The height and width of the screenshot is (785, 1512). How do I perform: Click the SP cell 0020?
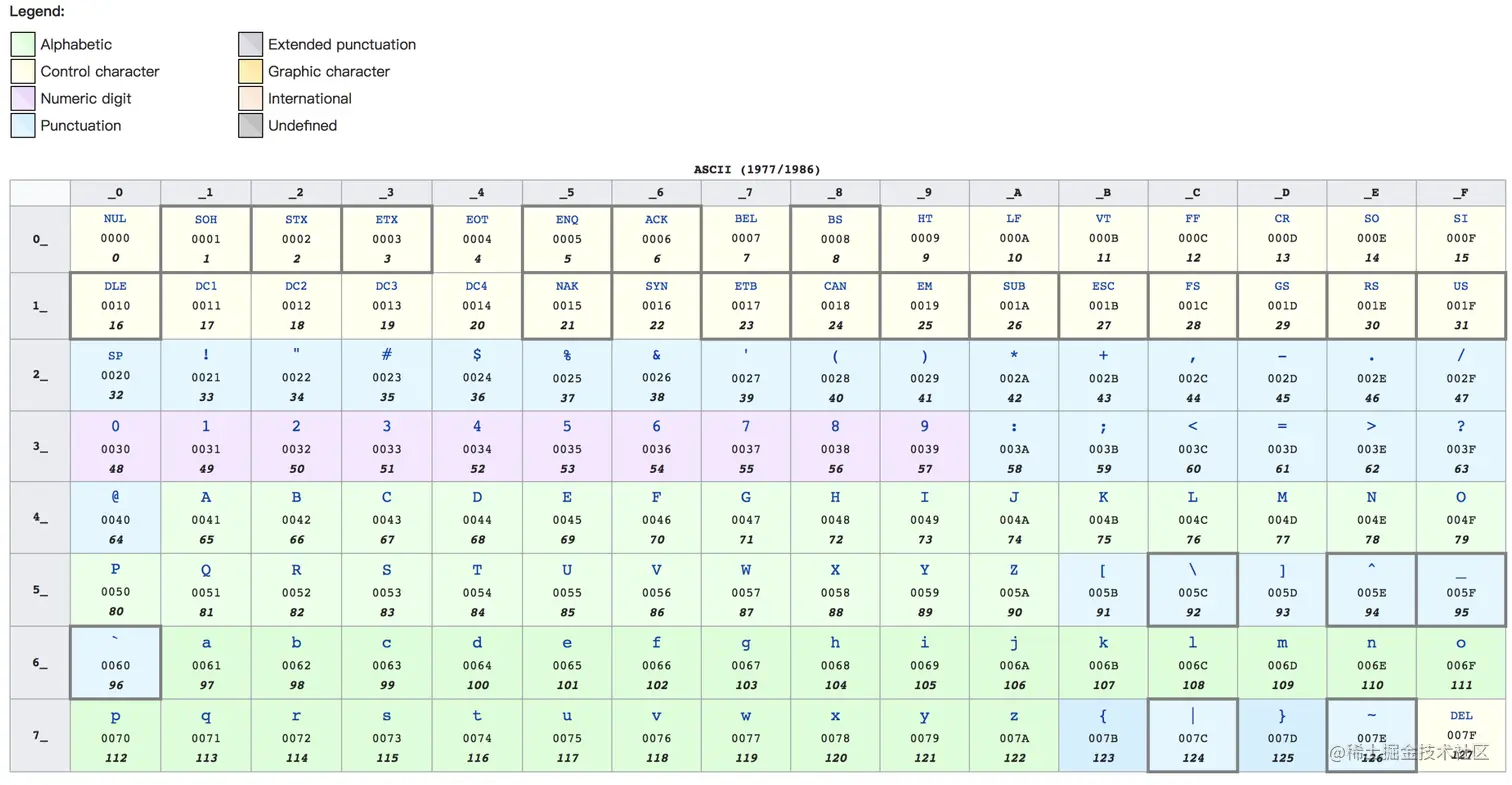tap(116, 375)
